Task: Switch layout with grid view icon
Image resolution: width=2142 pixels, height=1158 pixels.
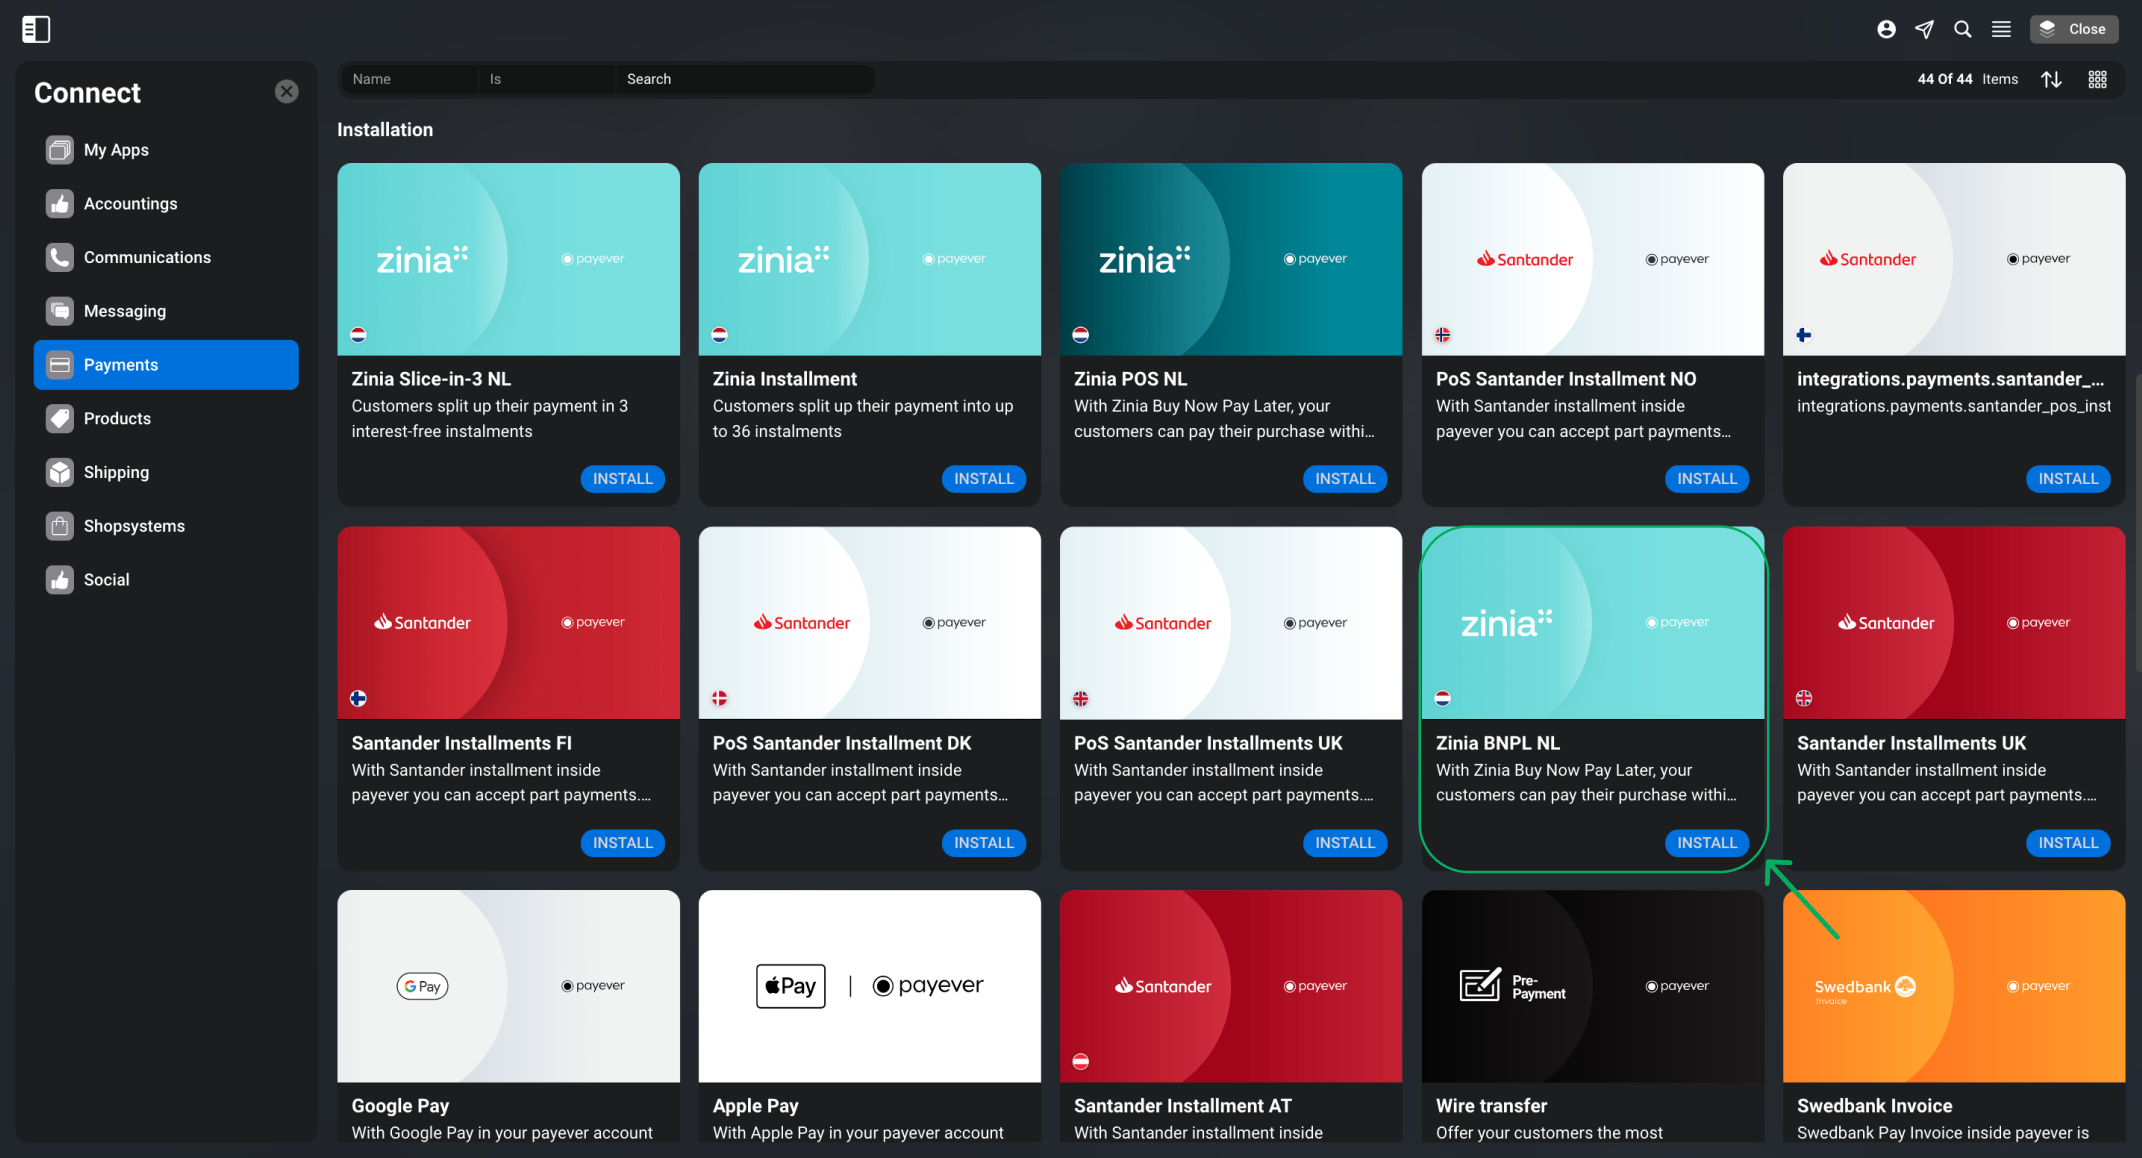Action: (x=2098, y=79)
